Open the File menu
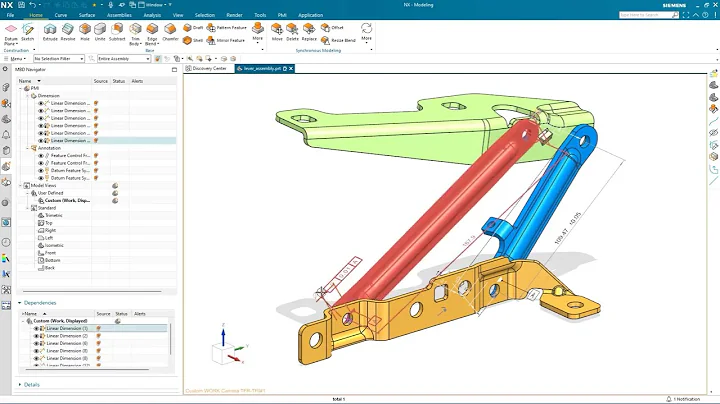720x404 pixels. 10,15
